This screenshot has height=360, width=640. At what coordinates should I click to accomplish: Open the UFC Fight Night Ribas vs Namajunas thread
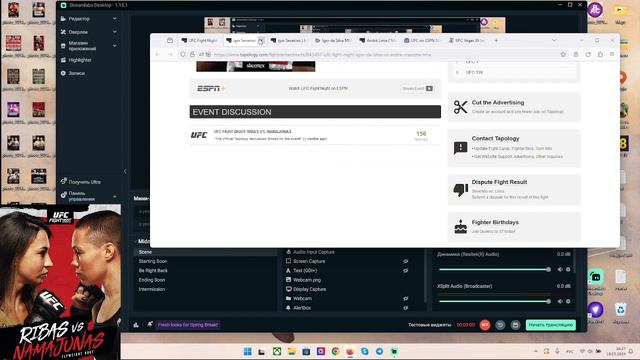point(253,131)
